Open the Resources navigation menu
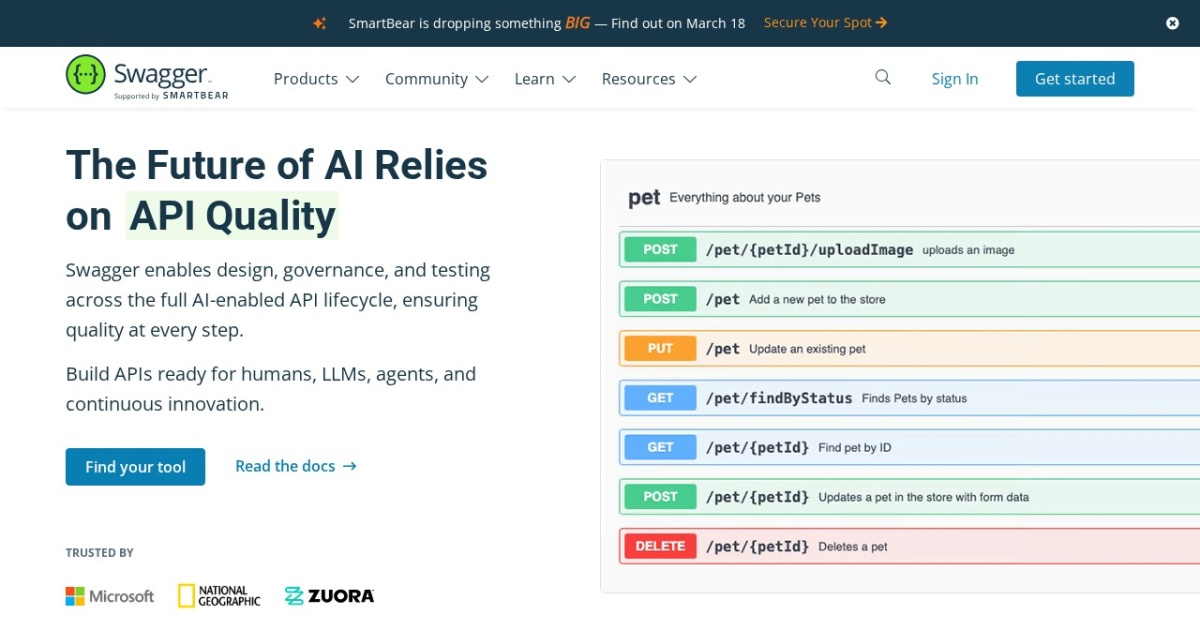 649,79
